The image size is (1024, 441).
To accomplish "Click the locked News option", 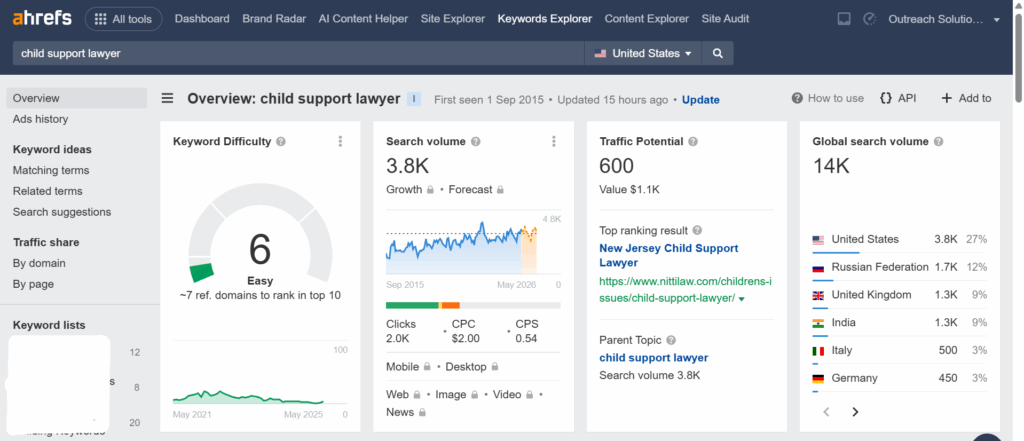I will click(x=406, y=412).
